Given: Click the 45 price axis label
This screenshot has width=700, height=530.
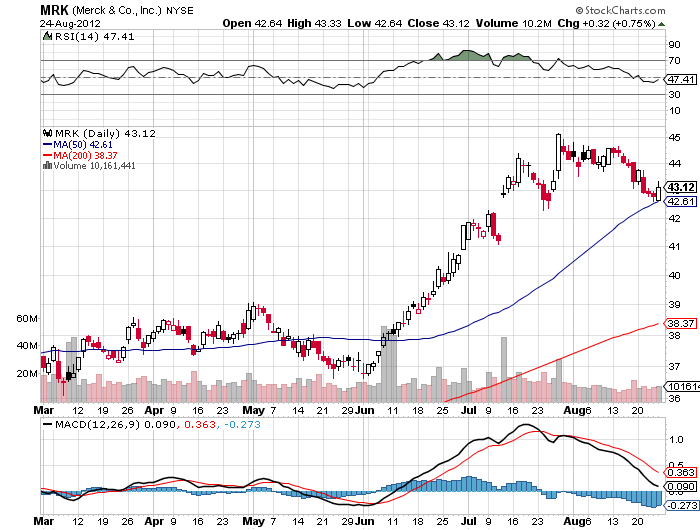Looking at the screenshot, I should pos(674,138).
